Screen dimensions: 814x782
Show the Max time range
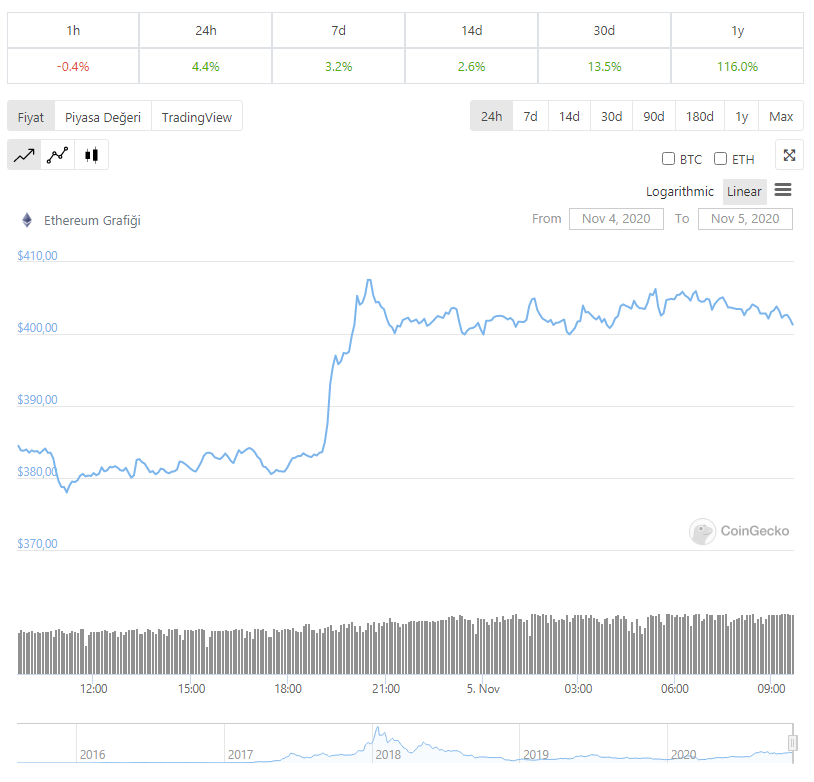[x=781, y=116]
